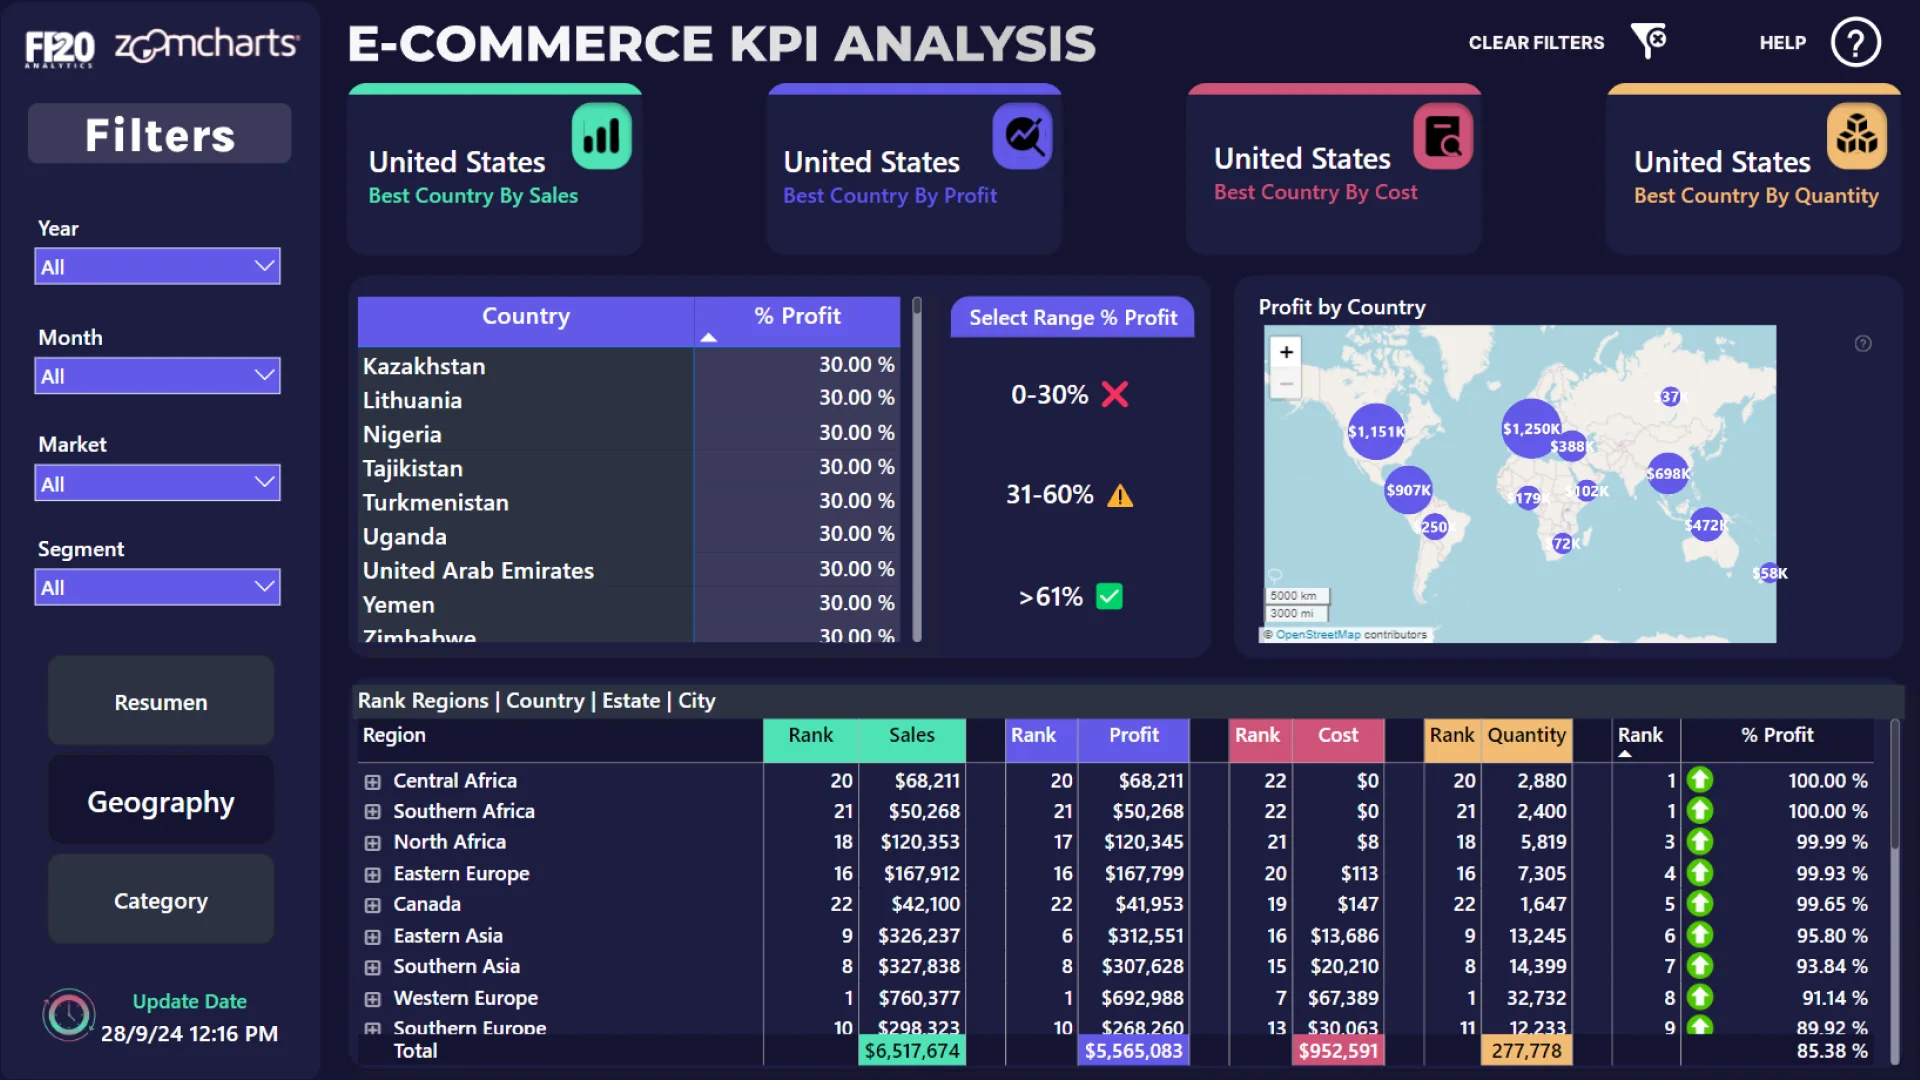Click the small map help icon
This screenshot has height=1080, width=1920.
[x=1863, y=344]
